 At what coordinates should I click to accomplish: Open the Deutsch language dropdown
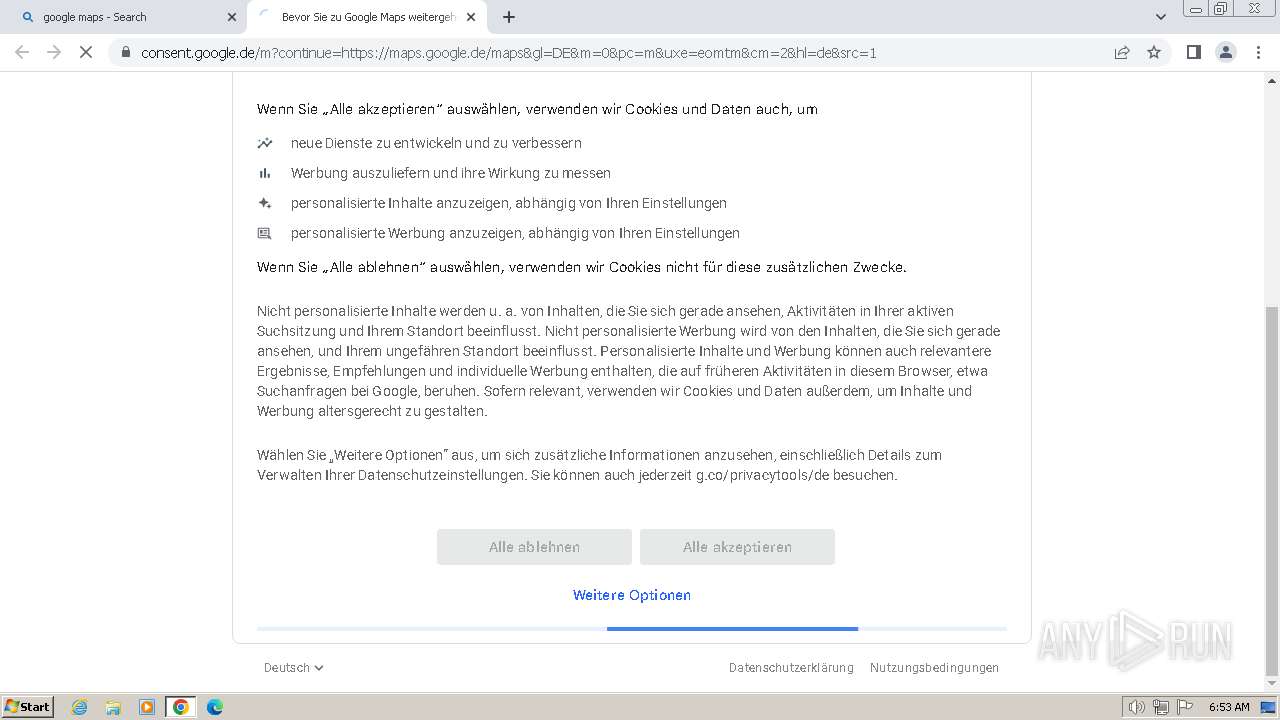[294, 668]
